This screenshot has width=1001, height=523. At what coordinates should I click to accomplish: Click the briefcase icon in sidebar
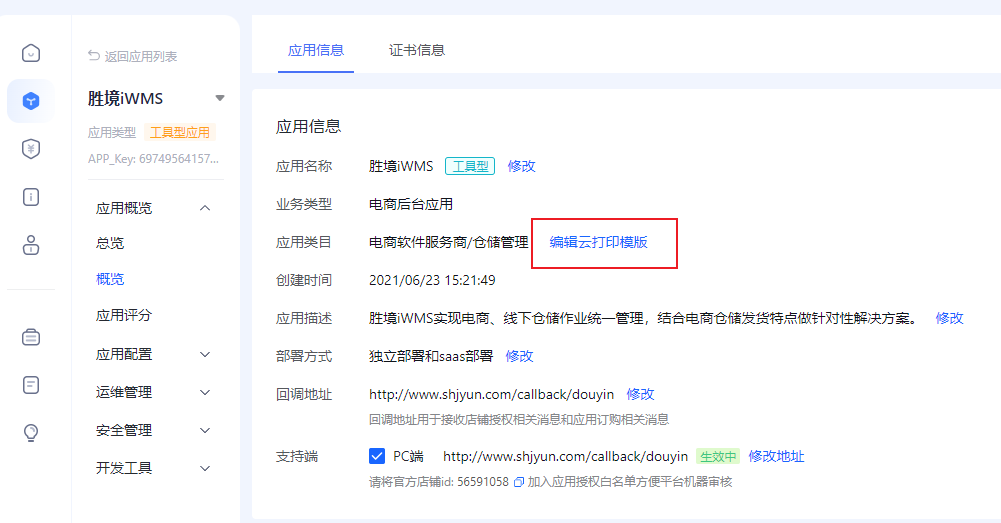31,337
